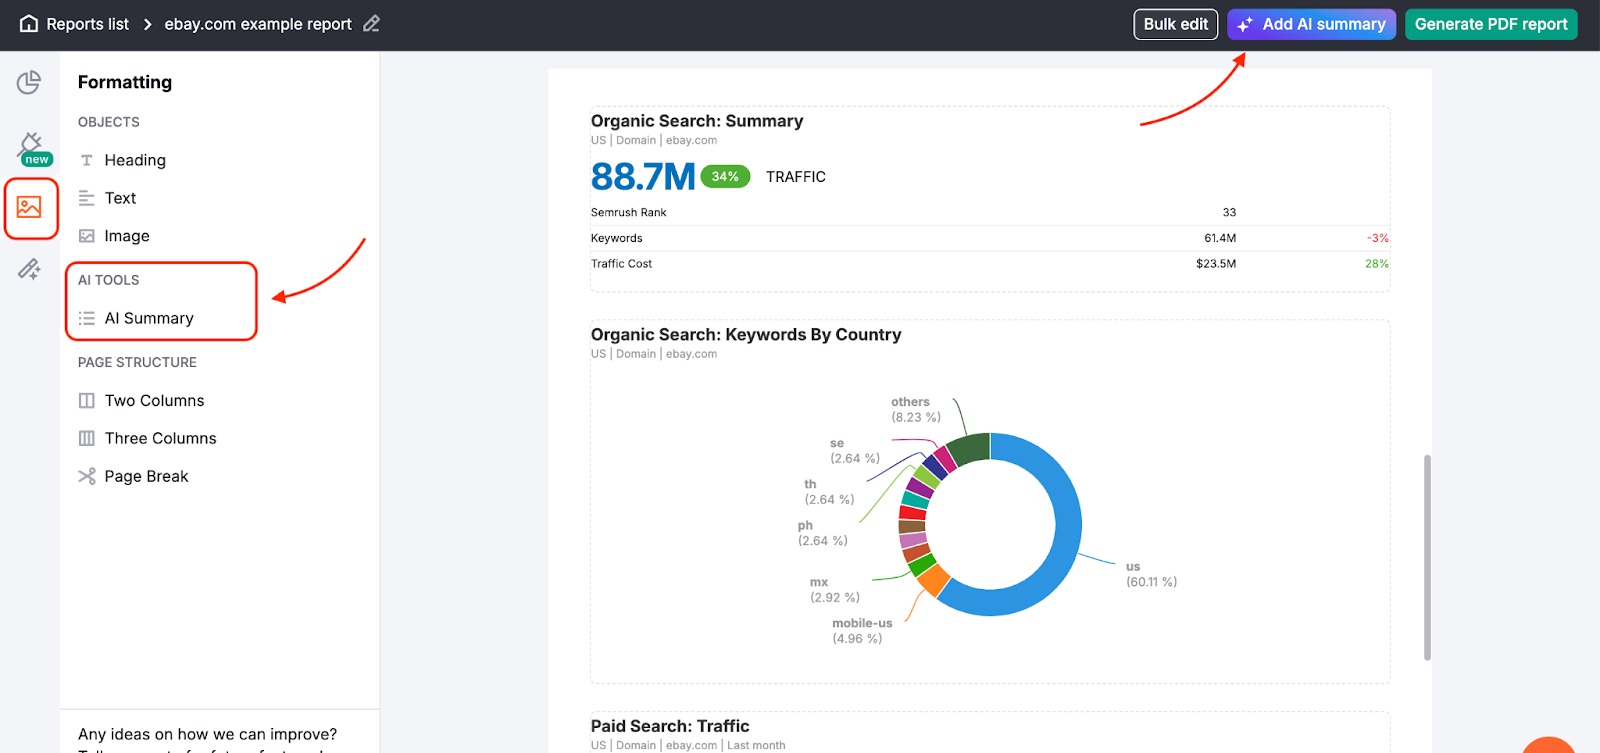Click the Page Break scissors icon
The width and height of the screenshot is (1600, 753).
tap(87, 476)
